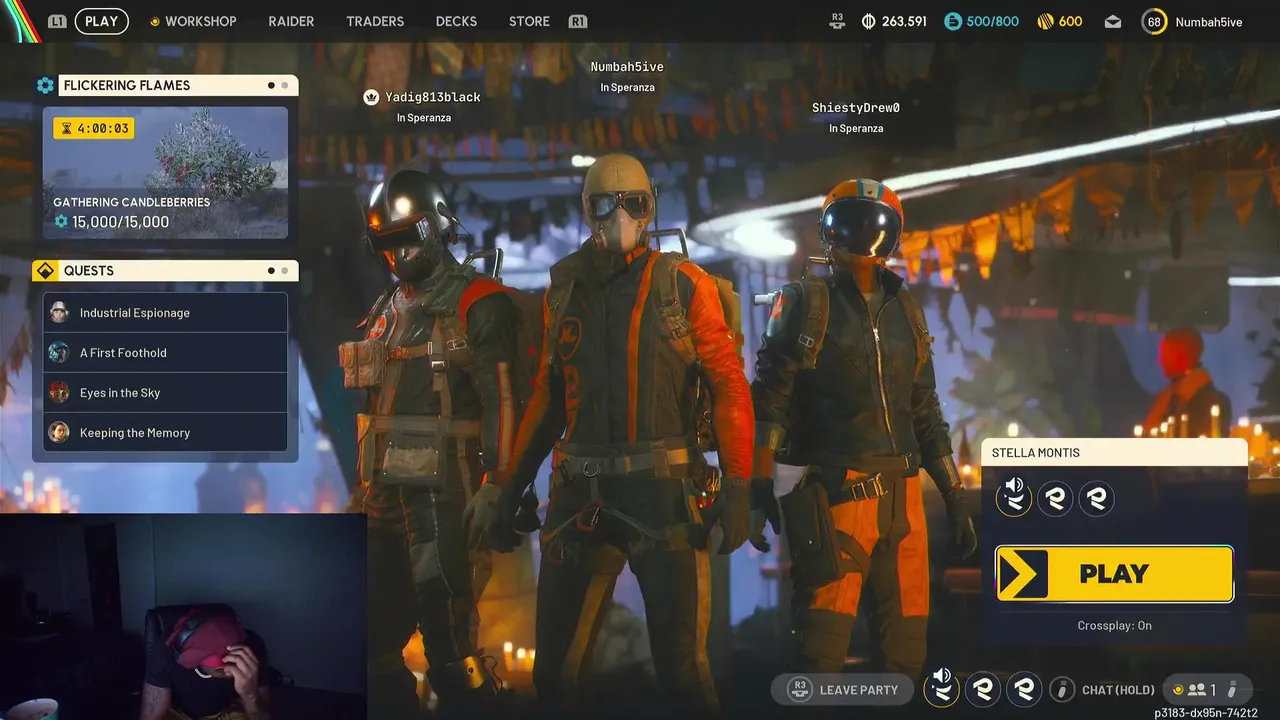Click the 263,591 coin balance
Screen dimensions: 1280x720
click(904, 21)
